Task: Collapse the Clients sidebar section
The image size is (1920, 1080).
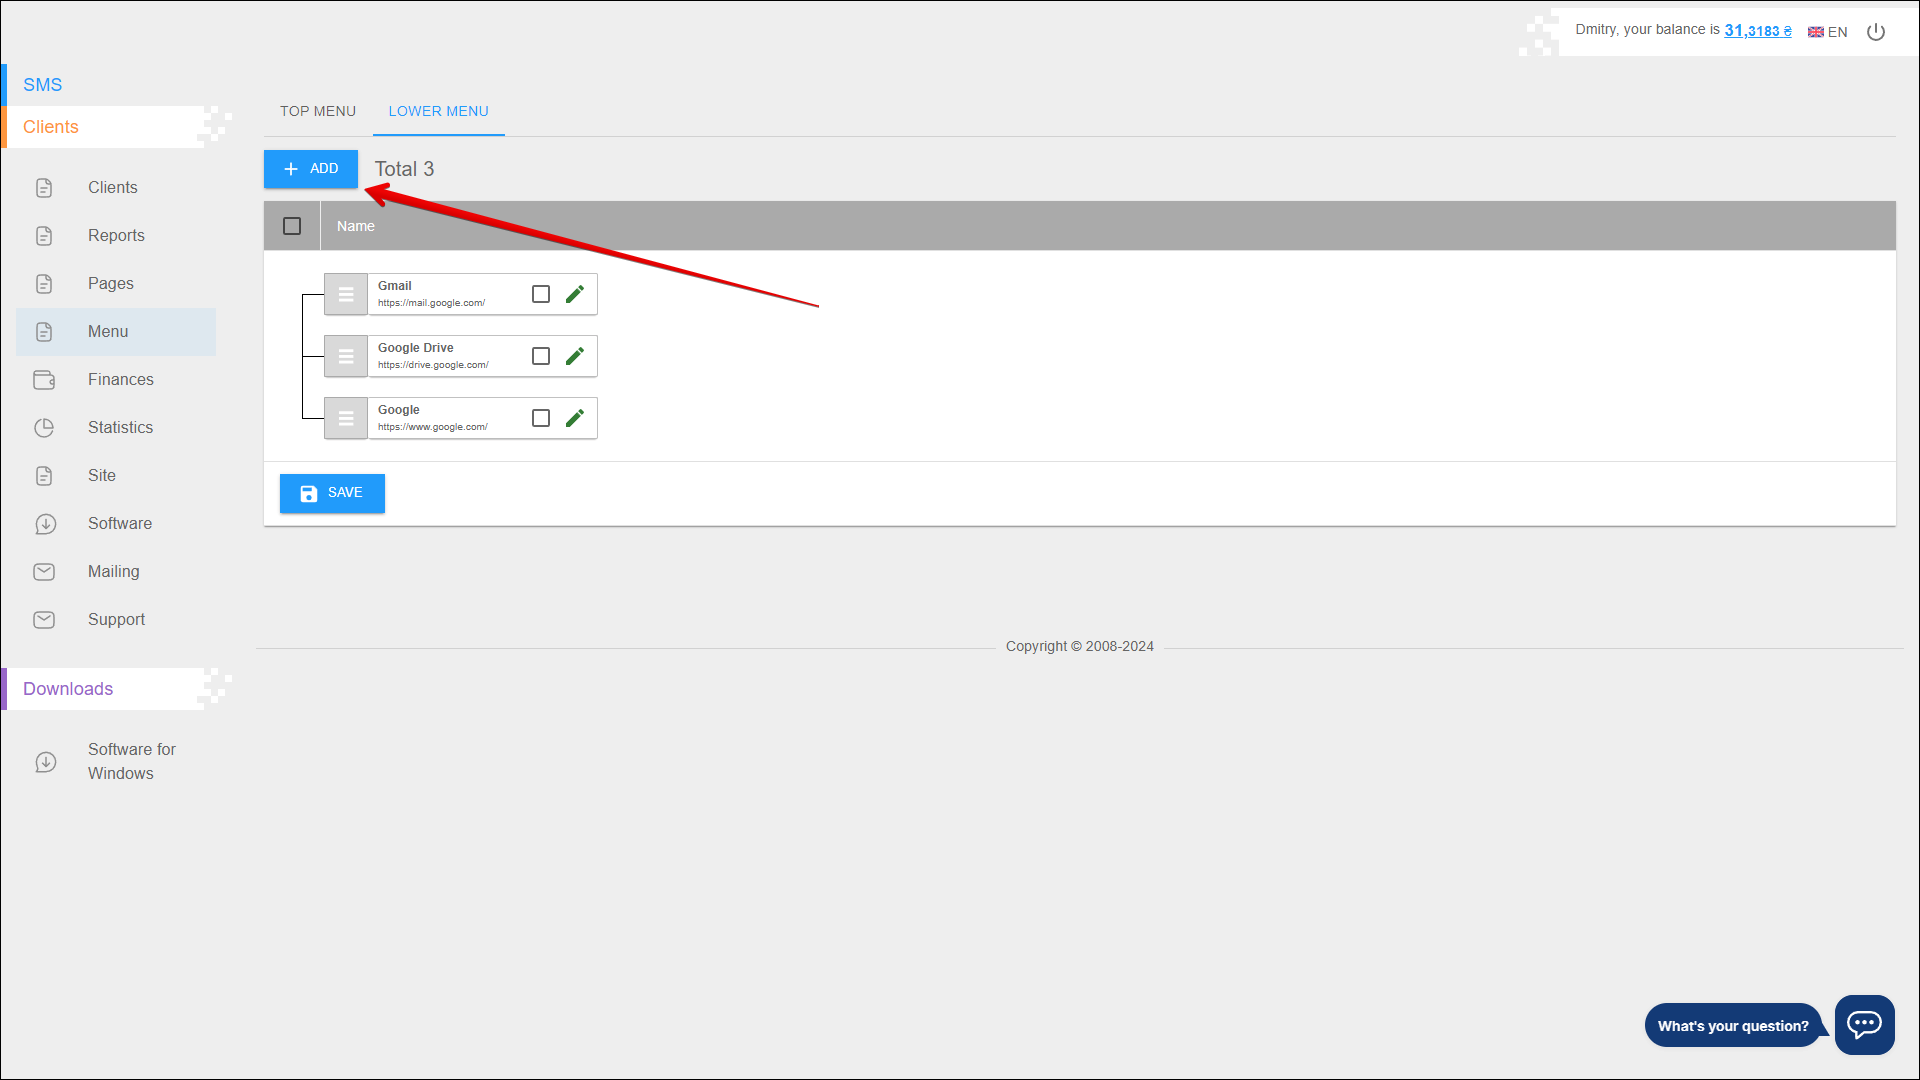Action: pyautogui.click(x=51, y=127)
